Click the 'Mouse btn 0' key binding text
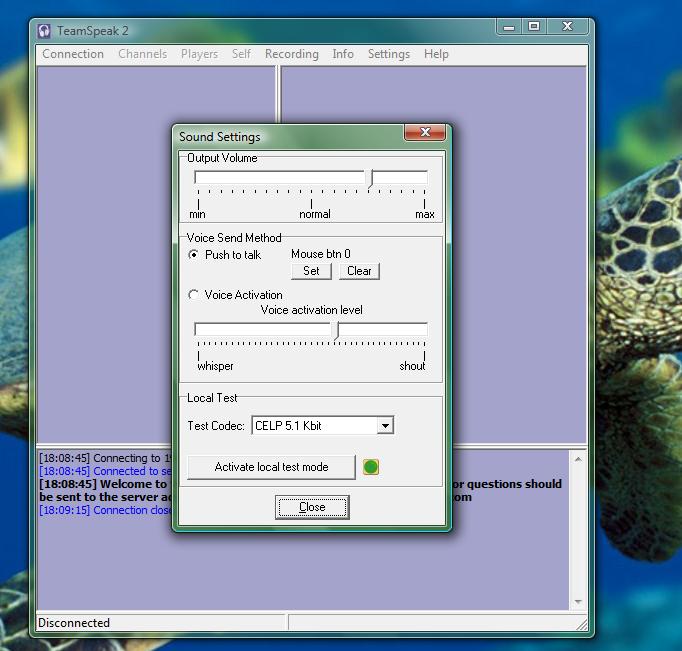This screenshot has height=651, width=682. point(321,254)
